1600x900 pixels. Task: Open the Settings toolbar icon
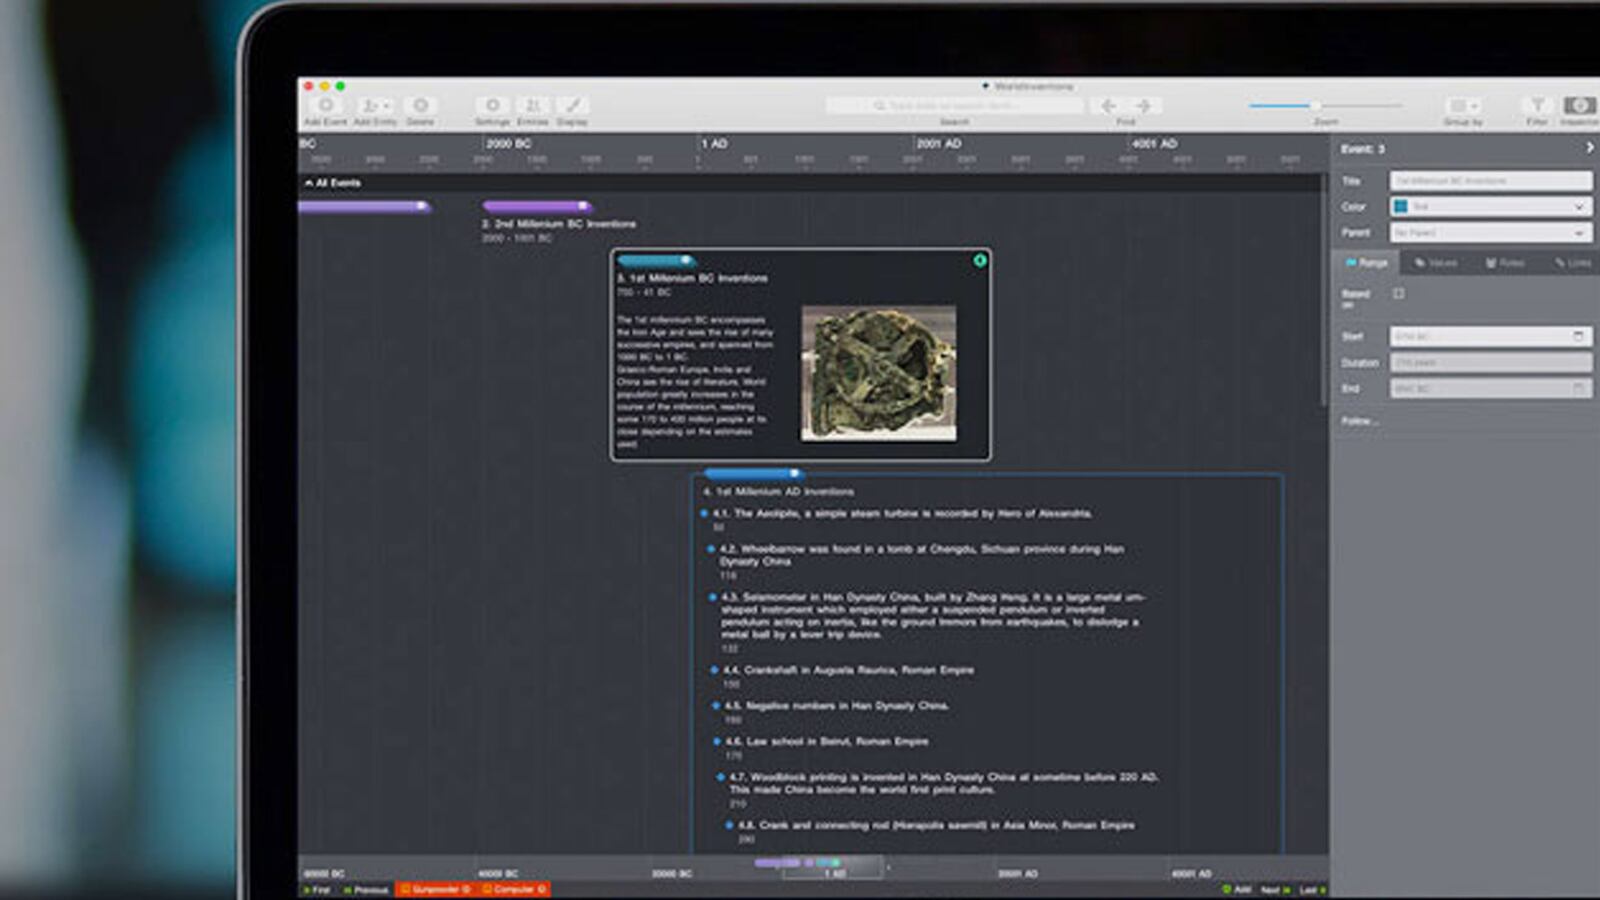click(492, 106)
